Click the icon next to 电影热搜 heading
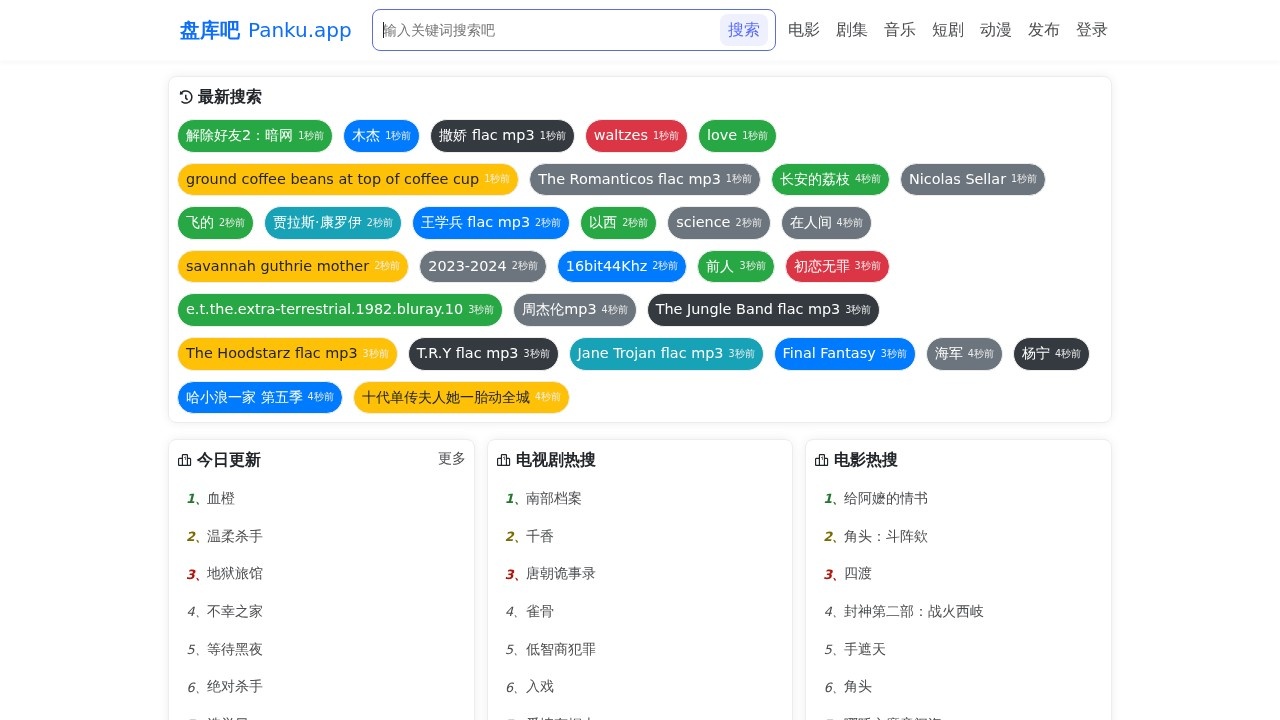1280x720 pixels. pyautogui.click(x=822, y=460)
